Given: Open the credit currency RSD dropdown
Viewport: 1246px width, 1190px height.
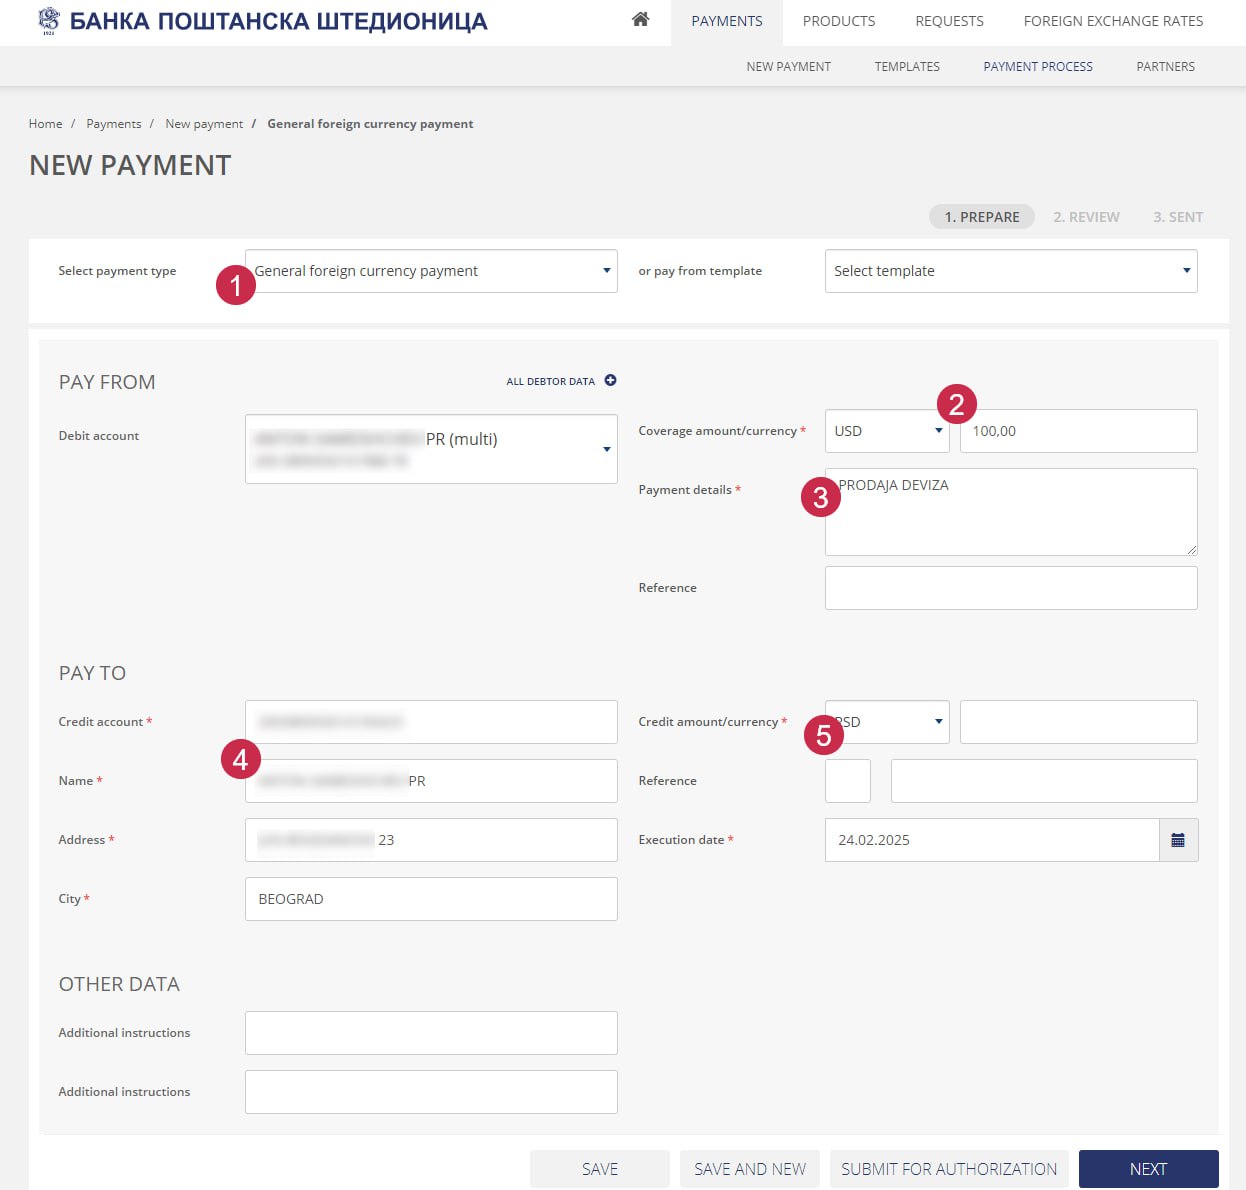Looking at the screenshot, I should pyautogui.click(x=888, y=722).
